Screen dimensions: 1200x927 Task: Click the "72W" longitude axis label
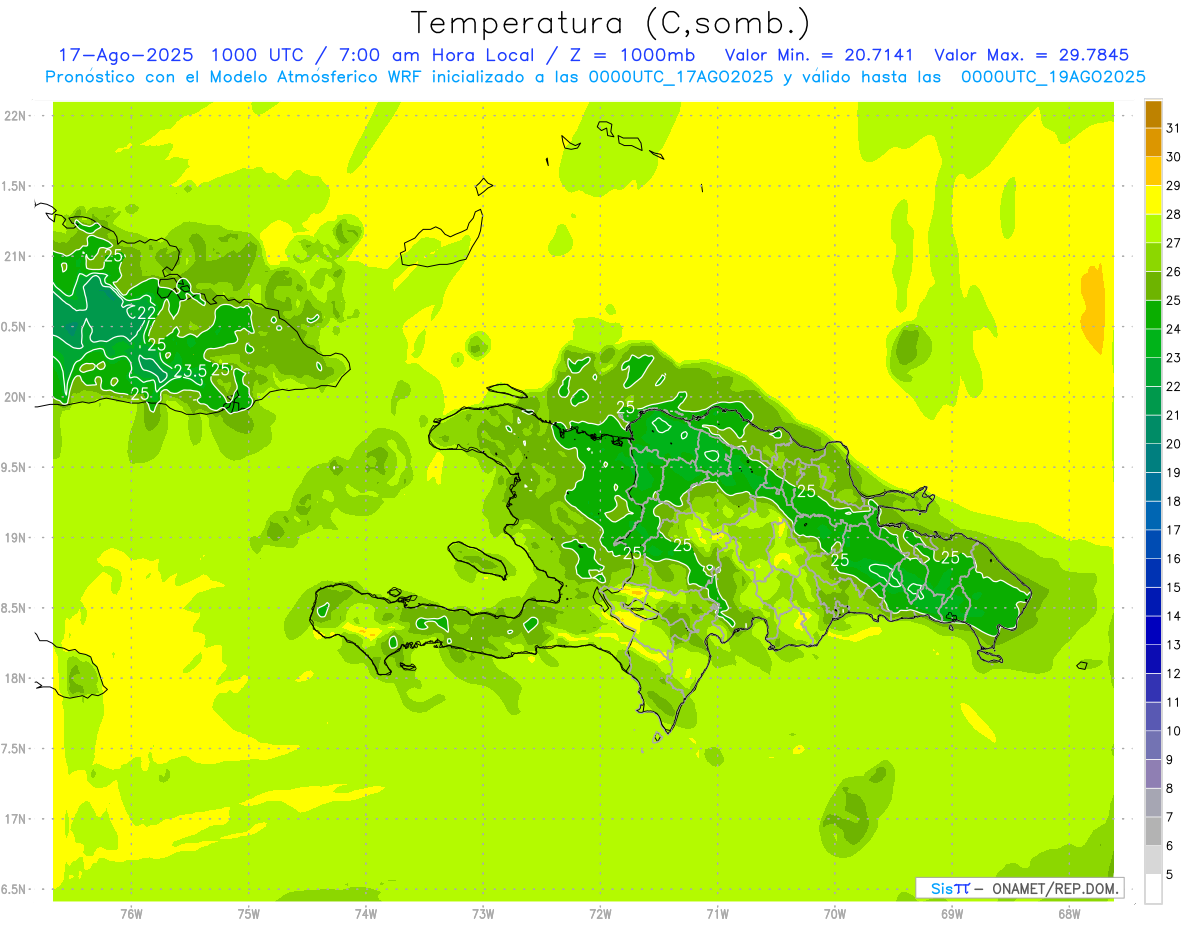(x=600, y=913)
